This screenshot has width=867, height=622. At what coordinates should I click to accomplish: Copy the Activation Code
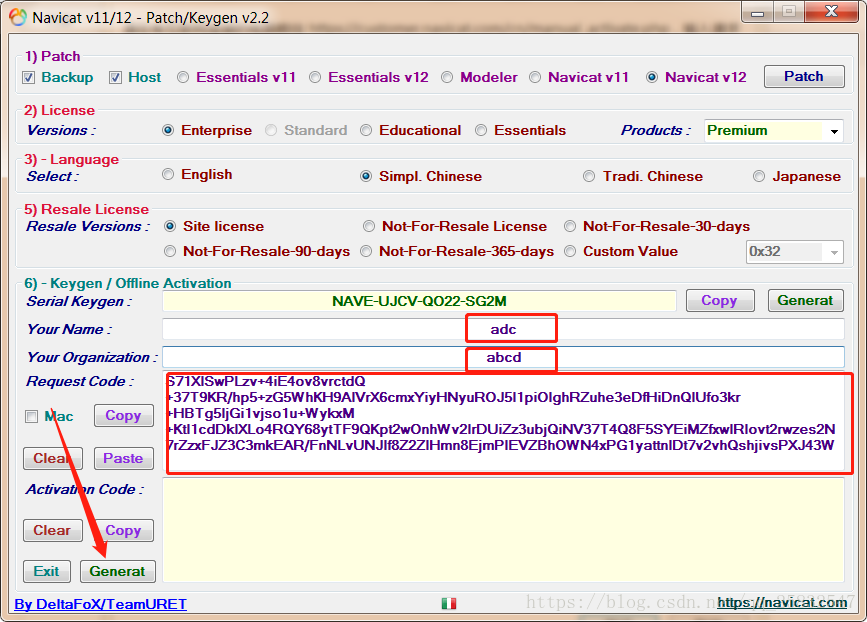point(123,530)
